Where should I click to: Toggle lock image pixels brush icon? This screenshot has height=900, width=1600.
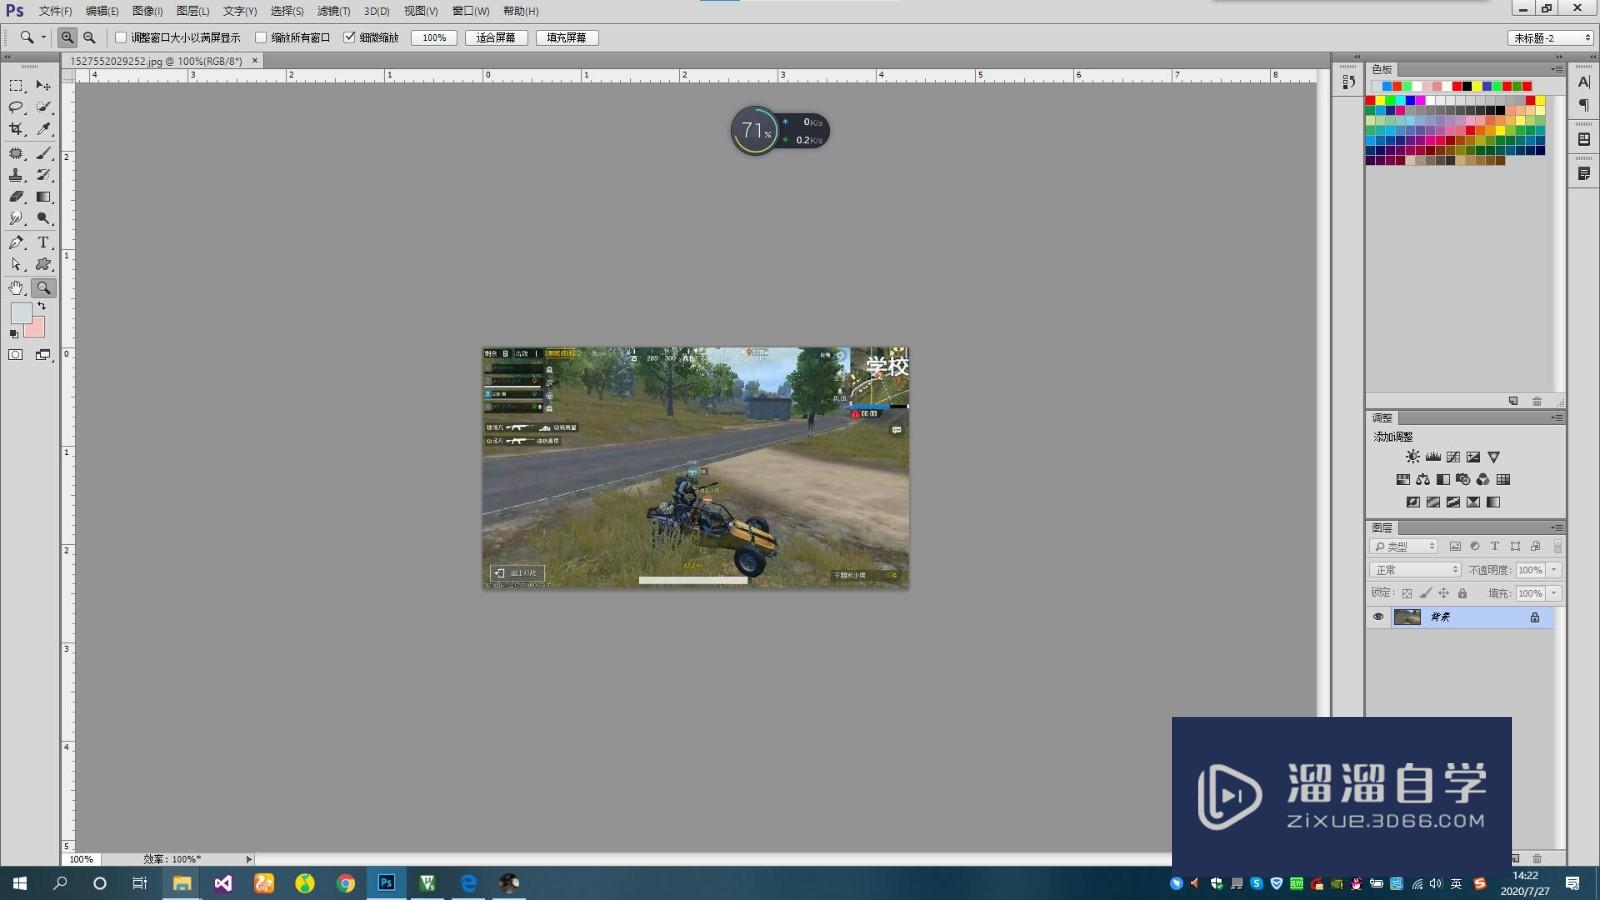pos(1426,594)
